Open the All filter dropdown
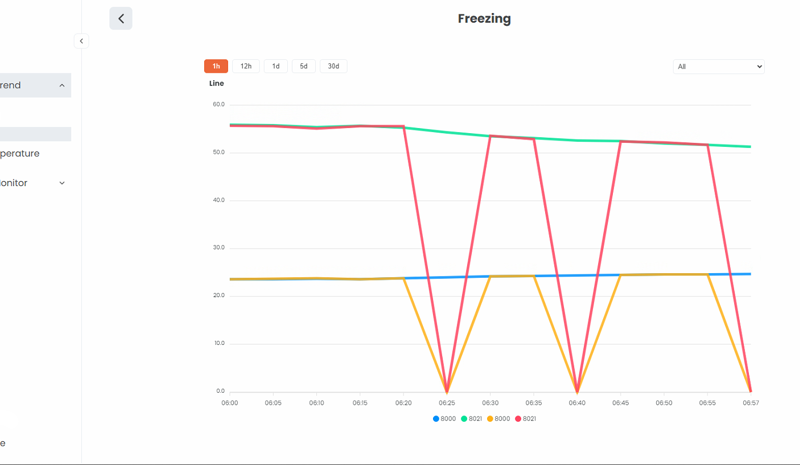 click(718, 67)
